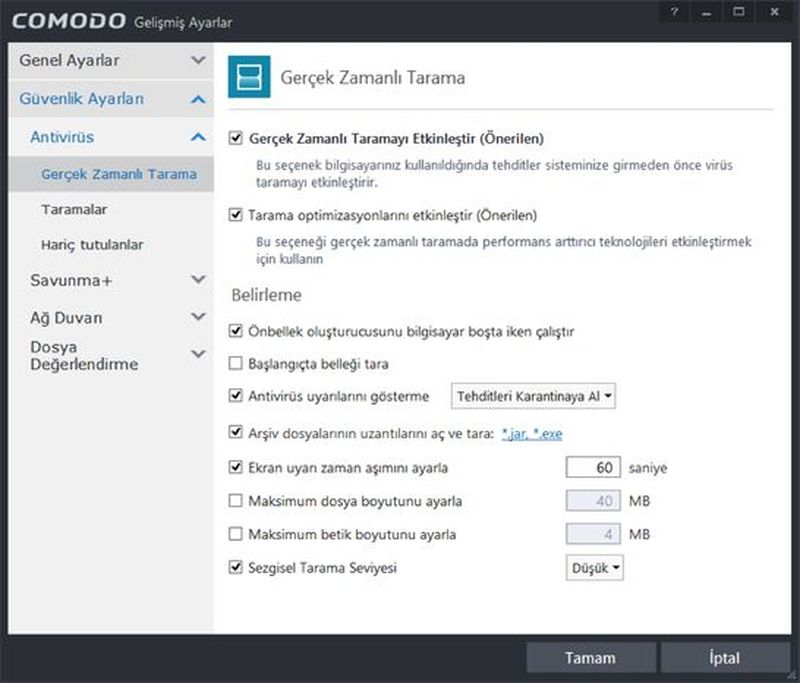Expand the Dosya Değerlendirme section chevron
Screen dimensions: 800x683
click(198, 354)
